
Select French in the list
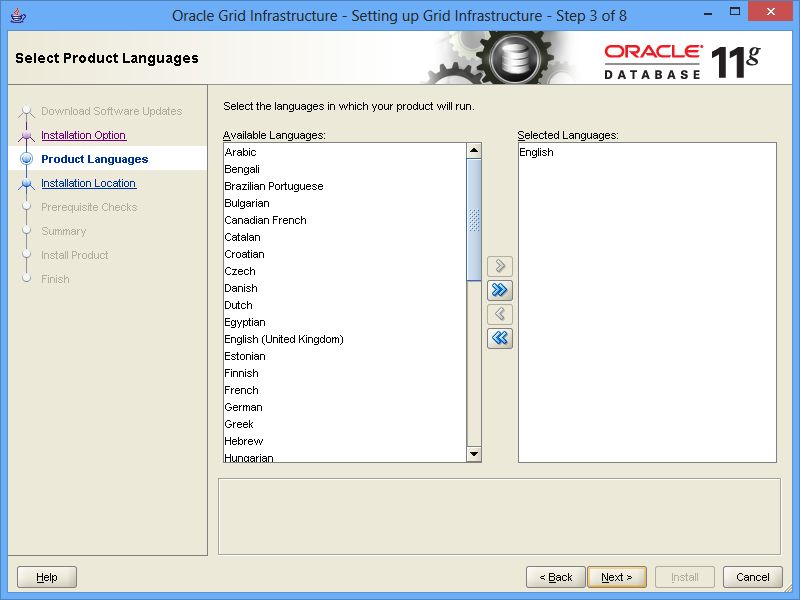pos(345,390)
